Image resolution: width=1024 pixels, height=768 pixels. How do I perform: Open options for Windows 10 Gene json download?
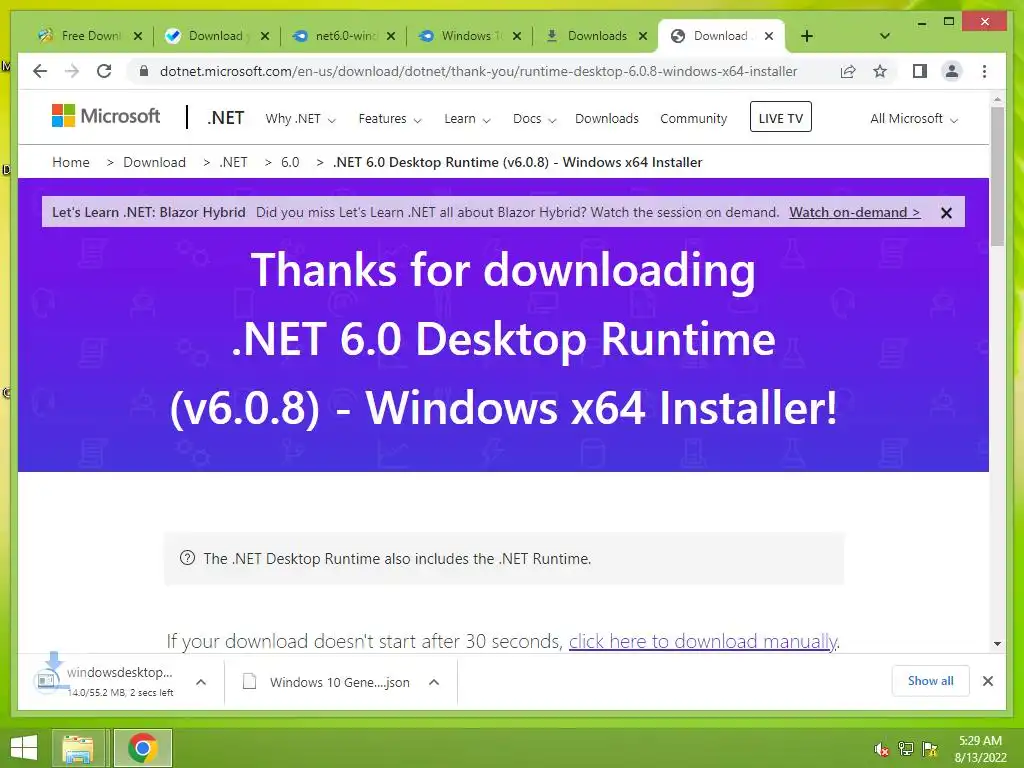[434, 682]
